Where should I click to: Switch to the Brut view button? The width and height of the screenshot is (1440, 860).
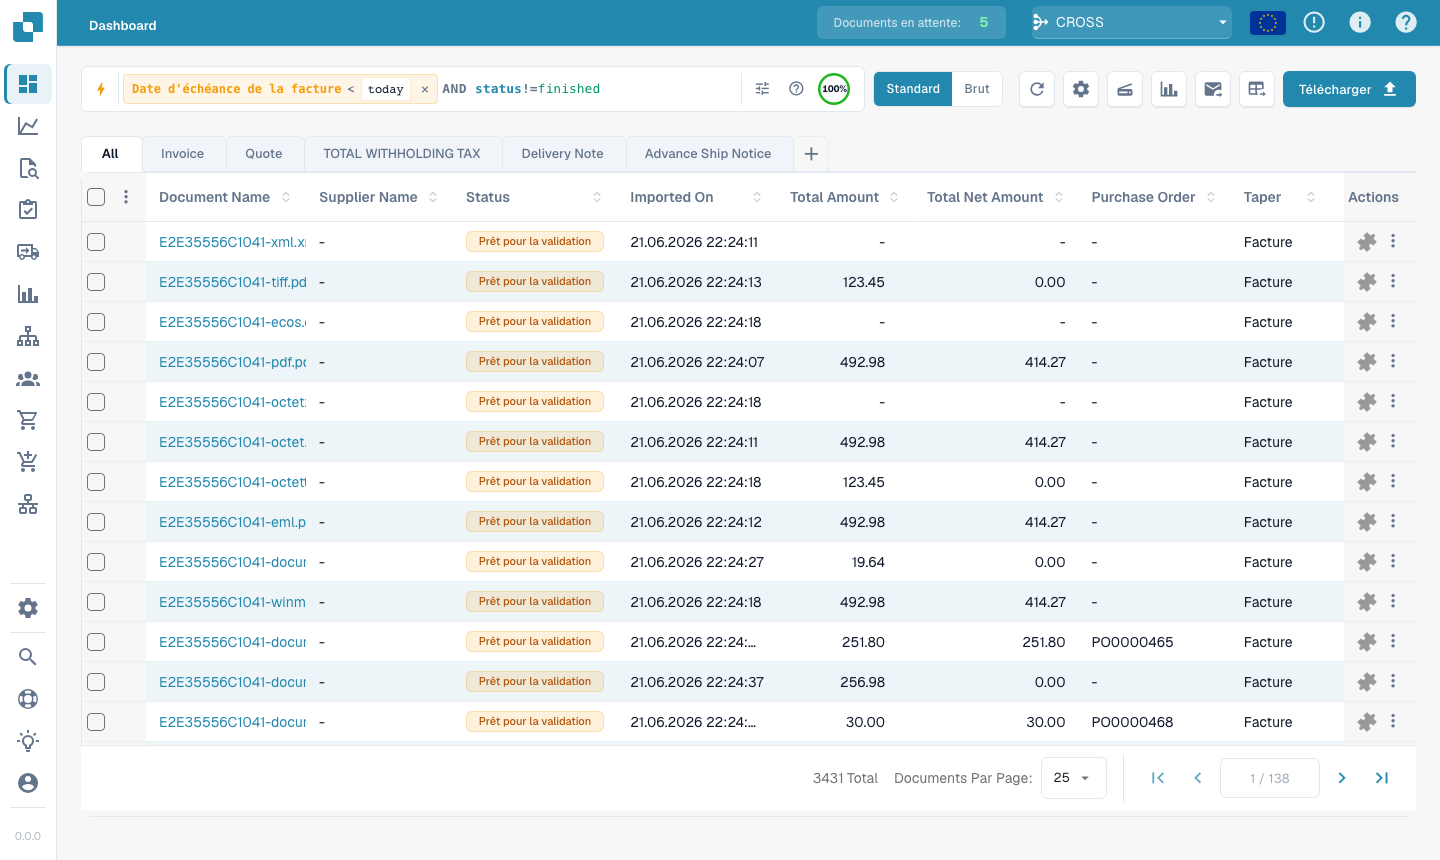pyautogui.click(x=977, y=89)
